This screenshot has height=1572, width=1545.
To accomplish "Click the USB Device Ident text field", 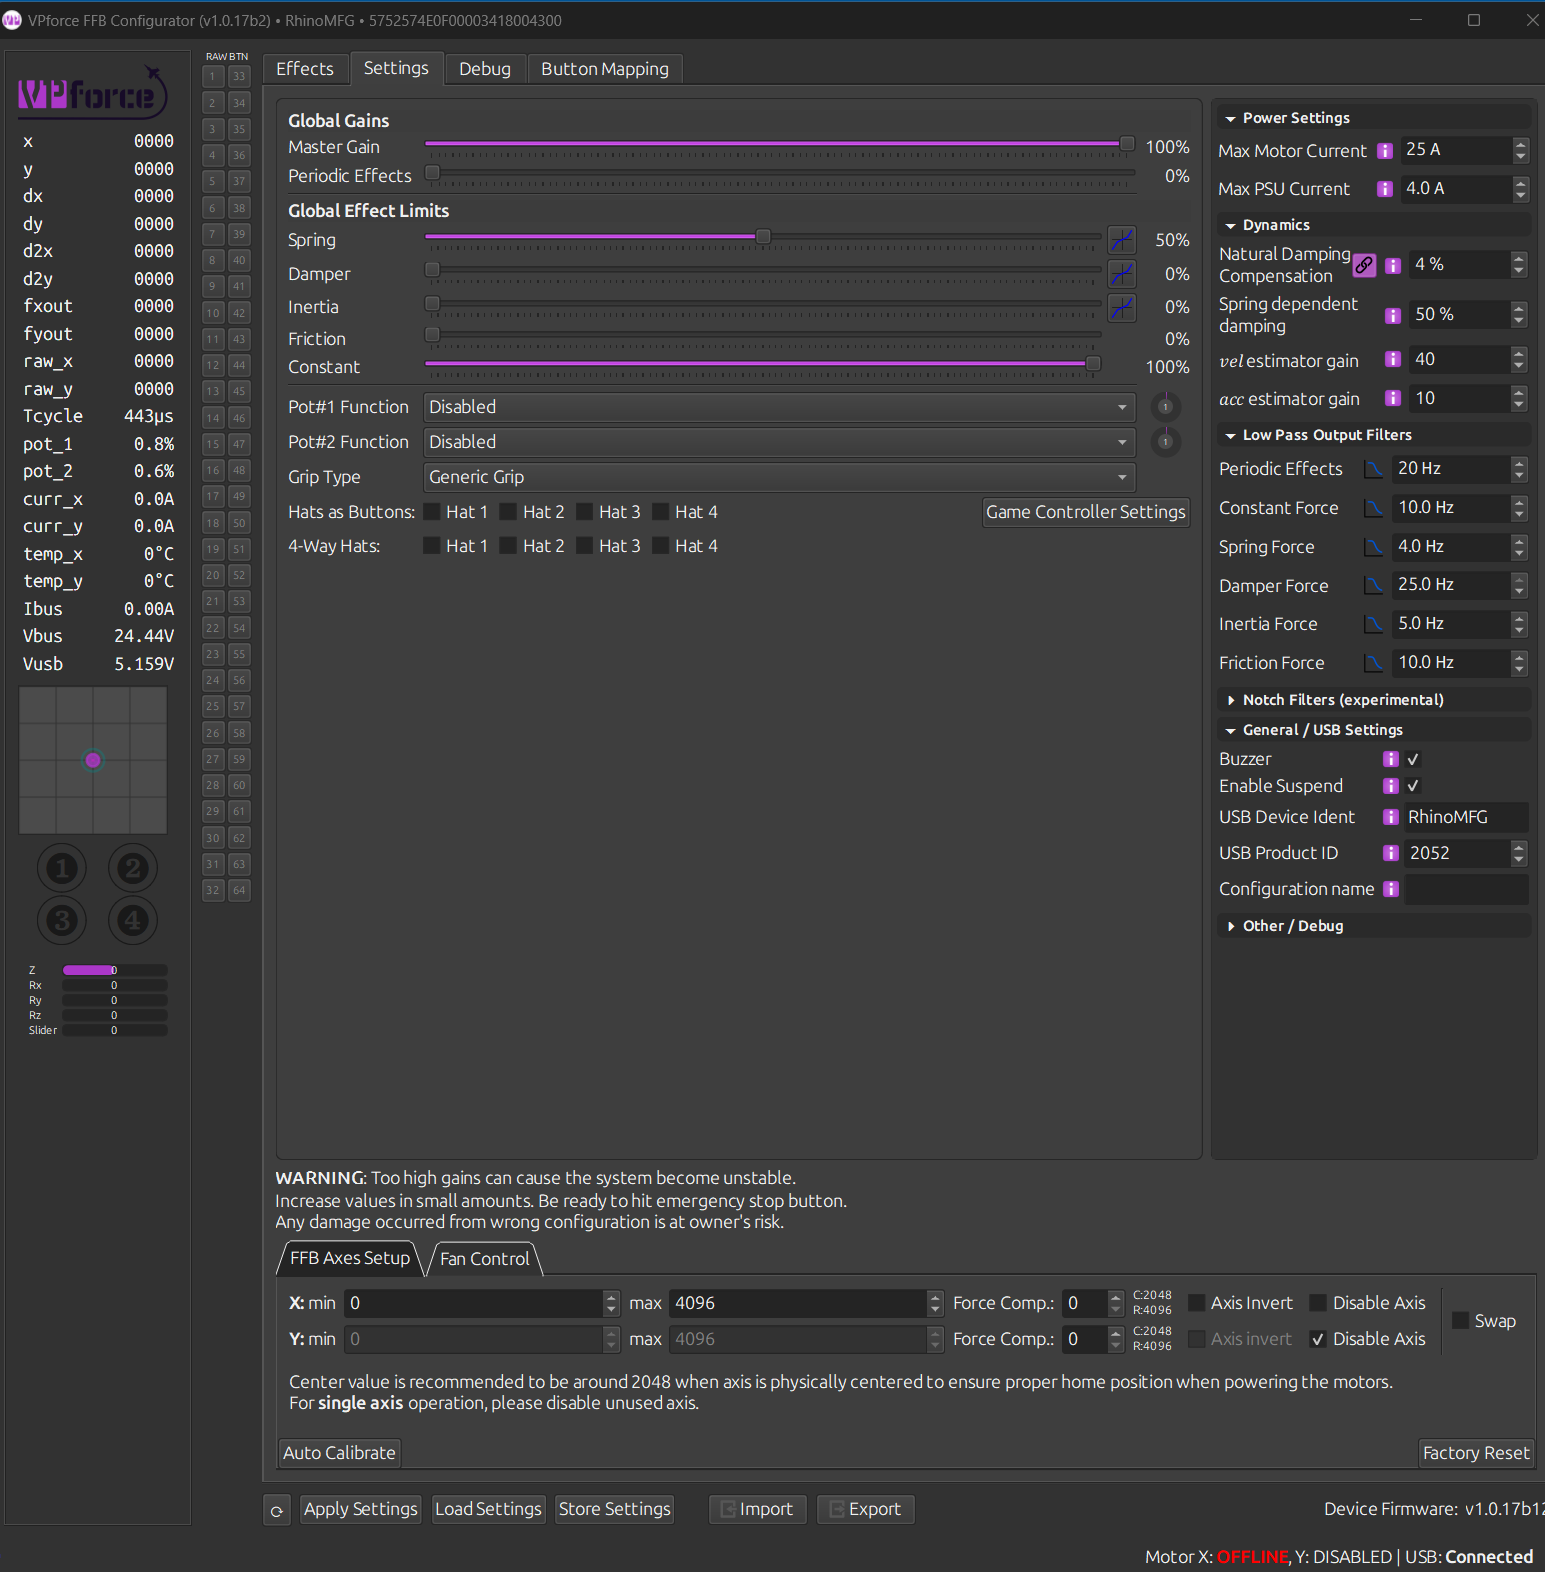I will (x=1466, y=817).
